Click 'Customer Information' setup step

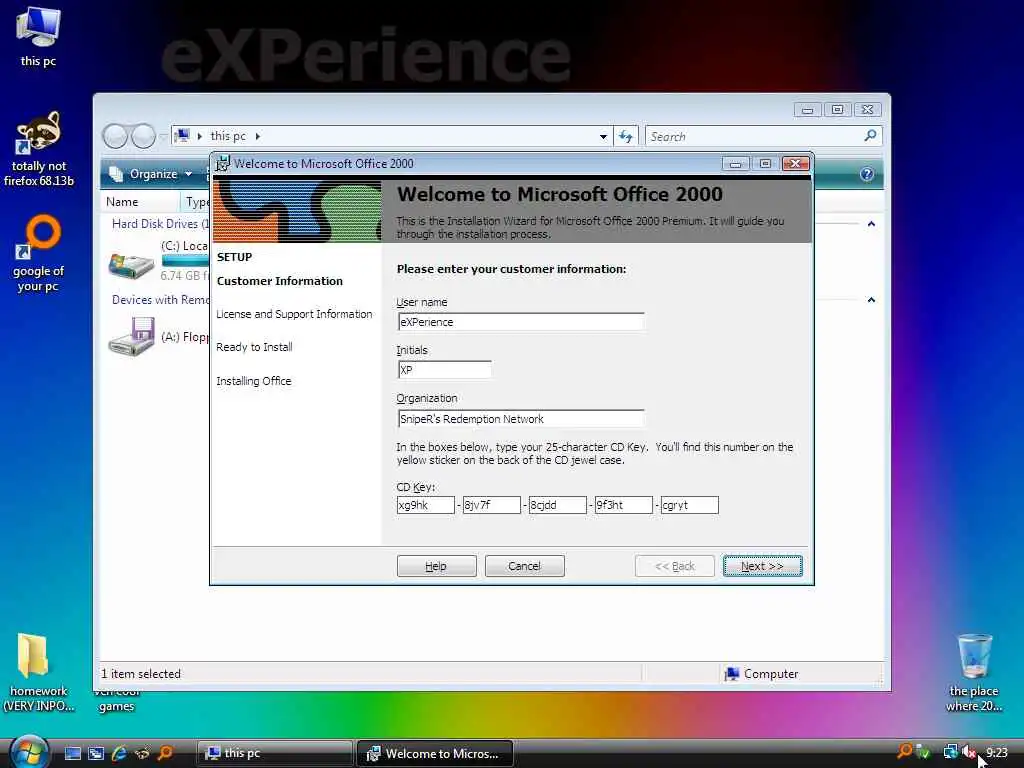pos(280,281)
